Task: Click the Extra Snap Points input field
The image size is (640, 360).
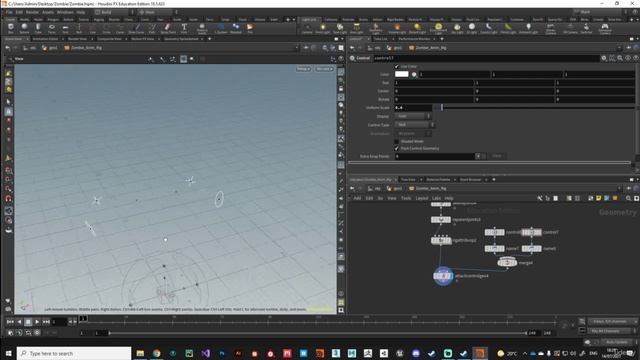Action: 434,156
